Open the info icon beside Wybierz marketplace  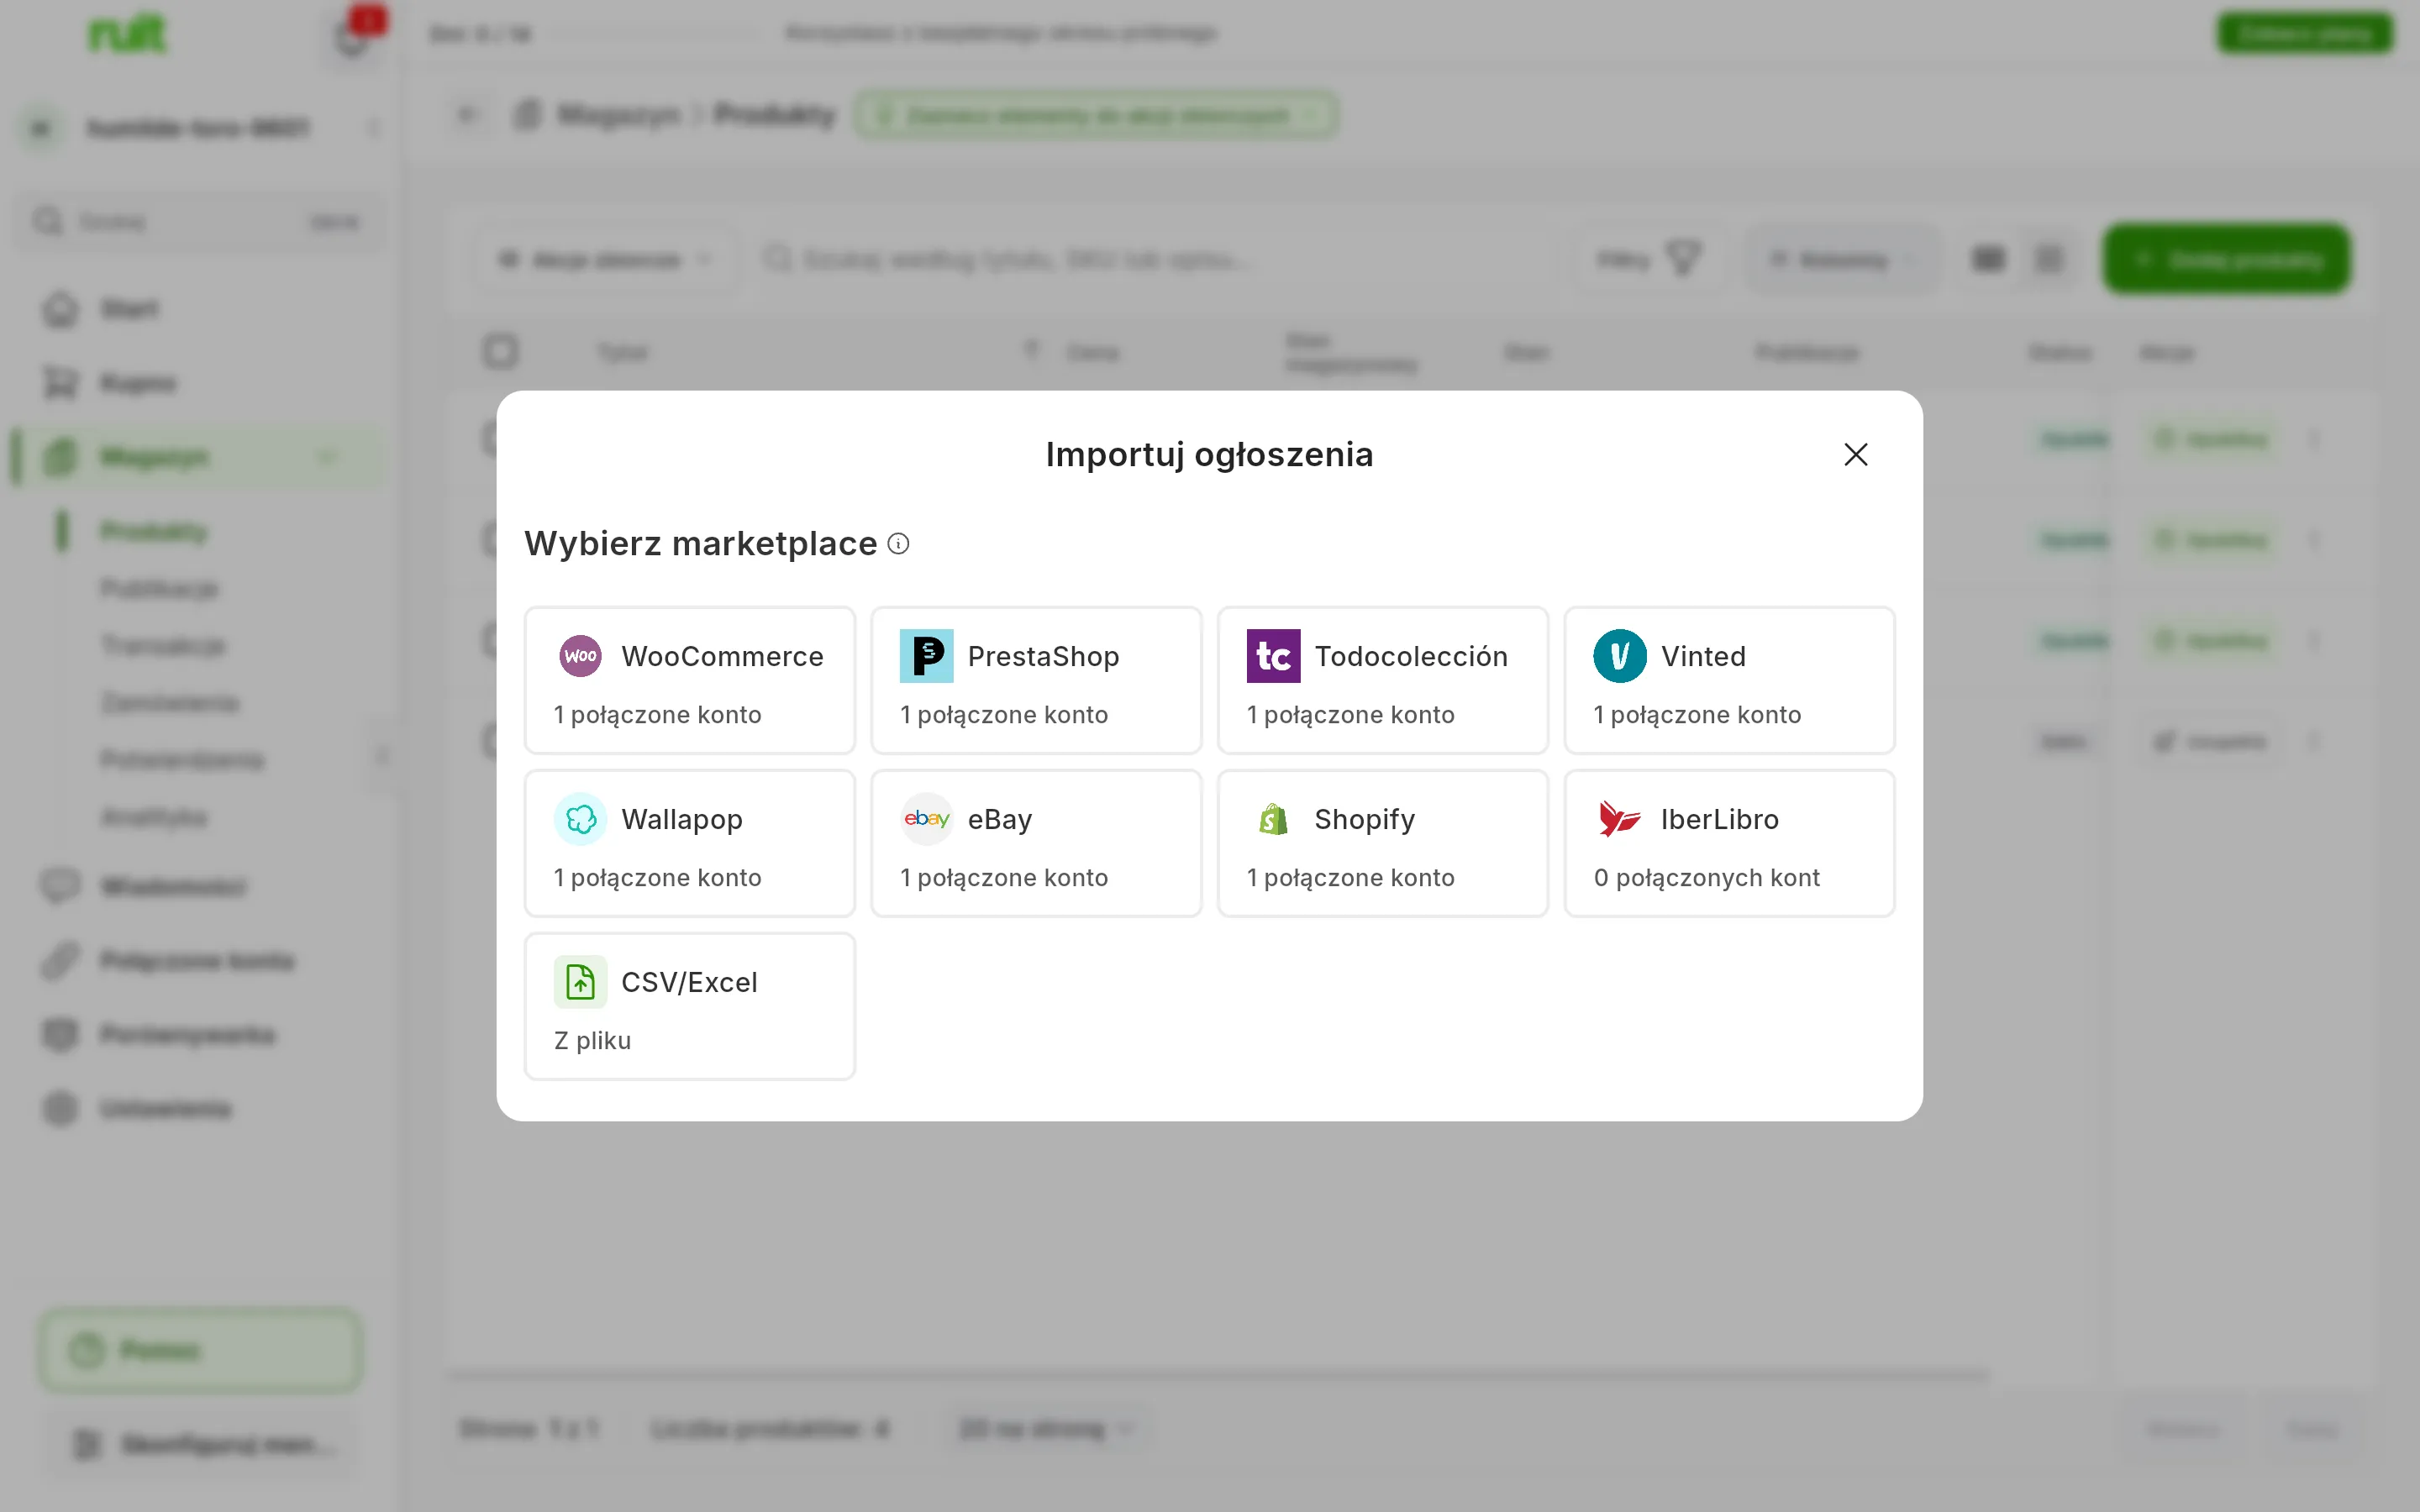(x=898, y=544)
